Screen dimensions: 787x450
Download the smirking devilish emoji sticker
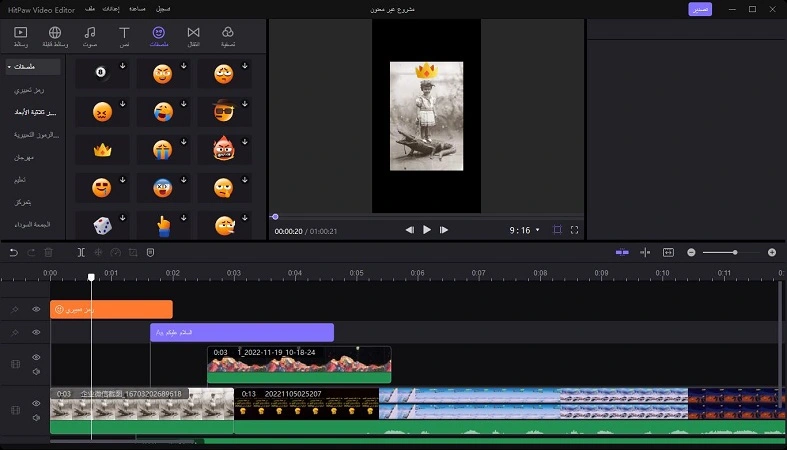pyautogui.click(x=184, y=66)
